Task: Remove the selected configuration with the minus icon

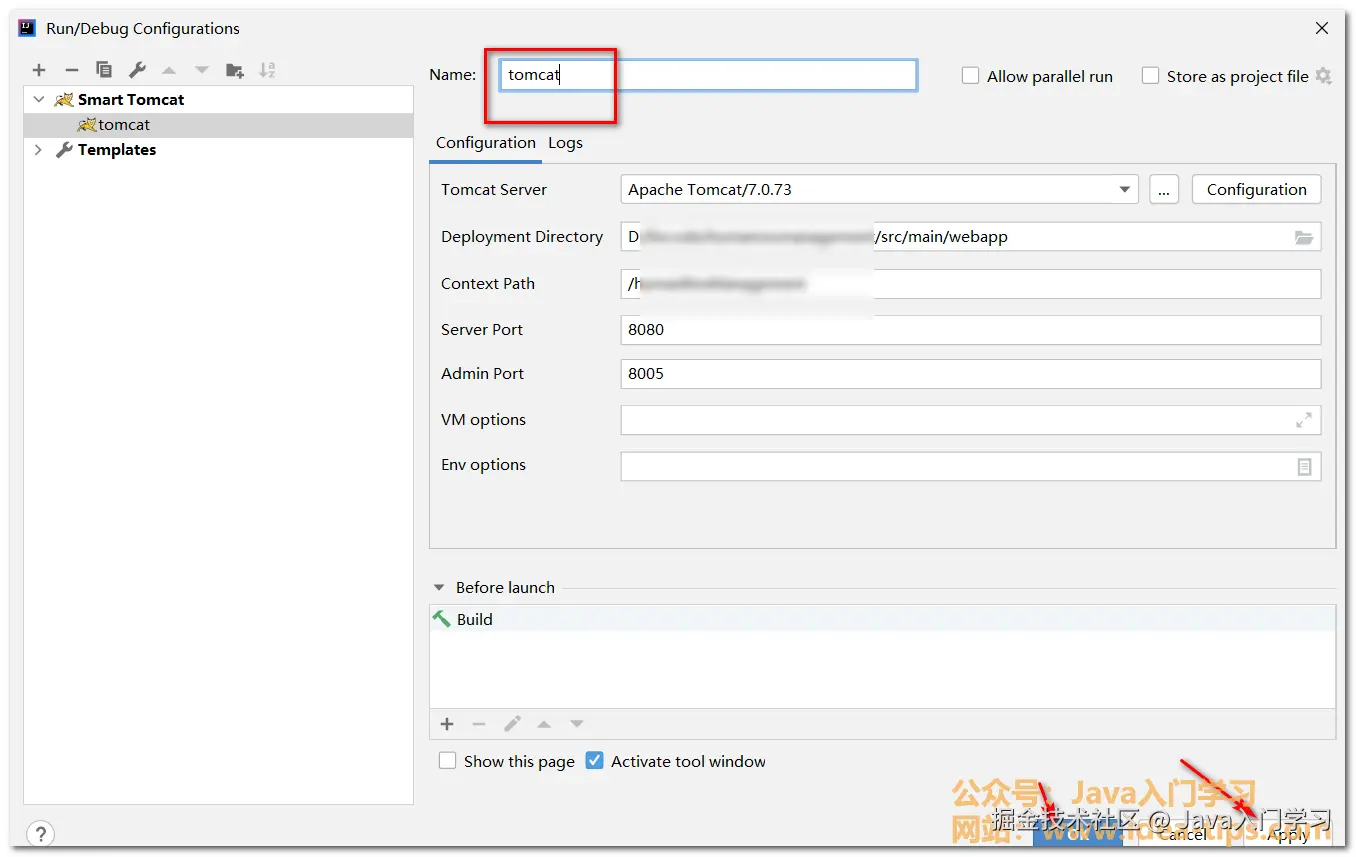Action: coord(71,70)
